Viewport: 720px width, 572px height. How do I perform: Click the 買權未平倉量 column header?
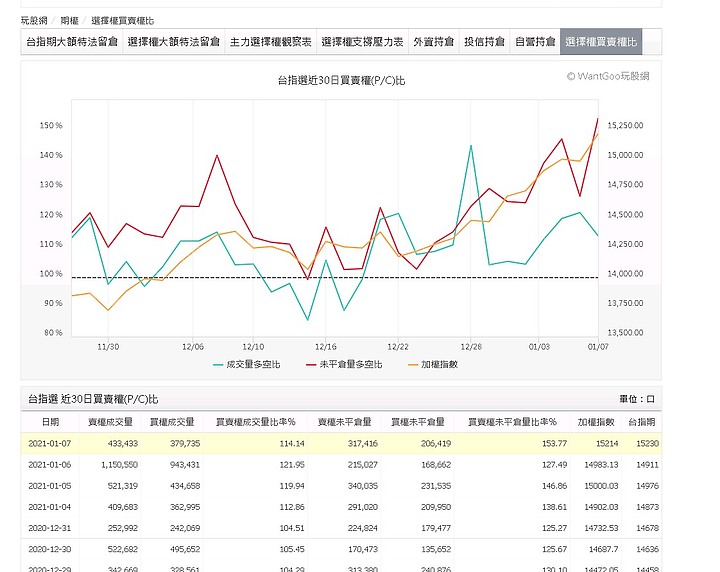pos(418,422)
